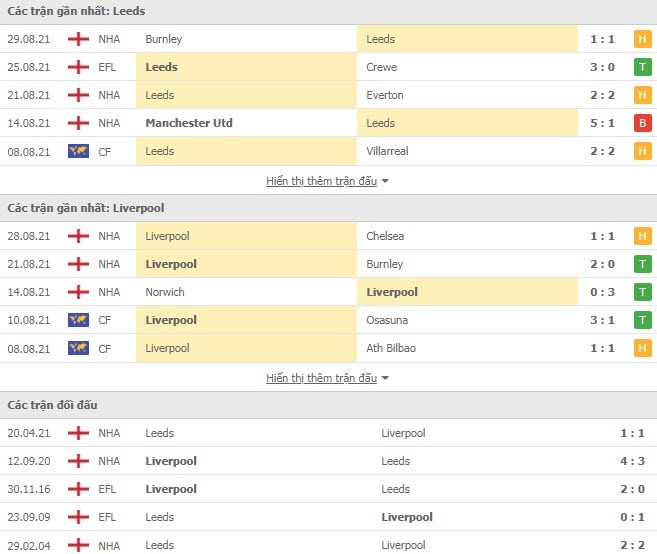Click the England flag on 20.04.21 head-to-head row
657x554 pixels.
[x=78, y=433]
